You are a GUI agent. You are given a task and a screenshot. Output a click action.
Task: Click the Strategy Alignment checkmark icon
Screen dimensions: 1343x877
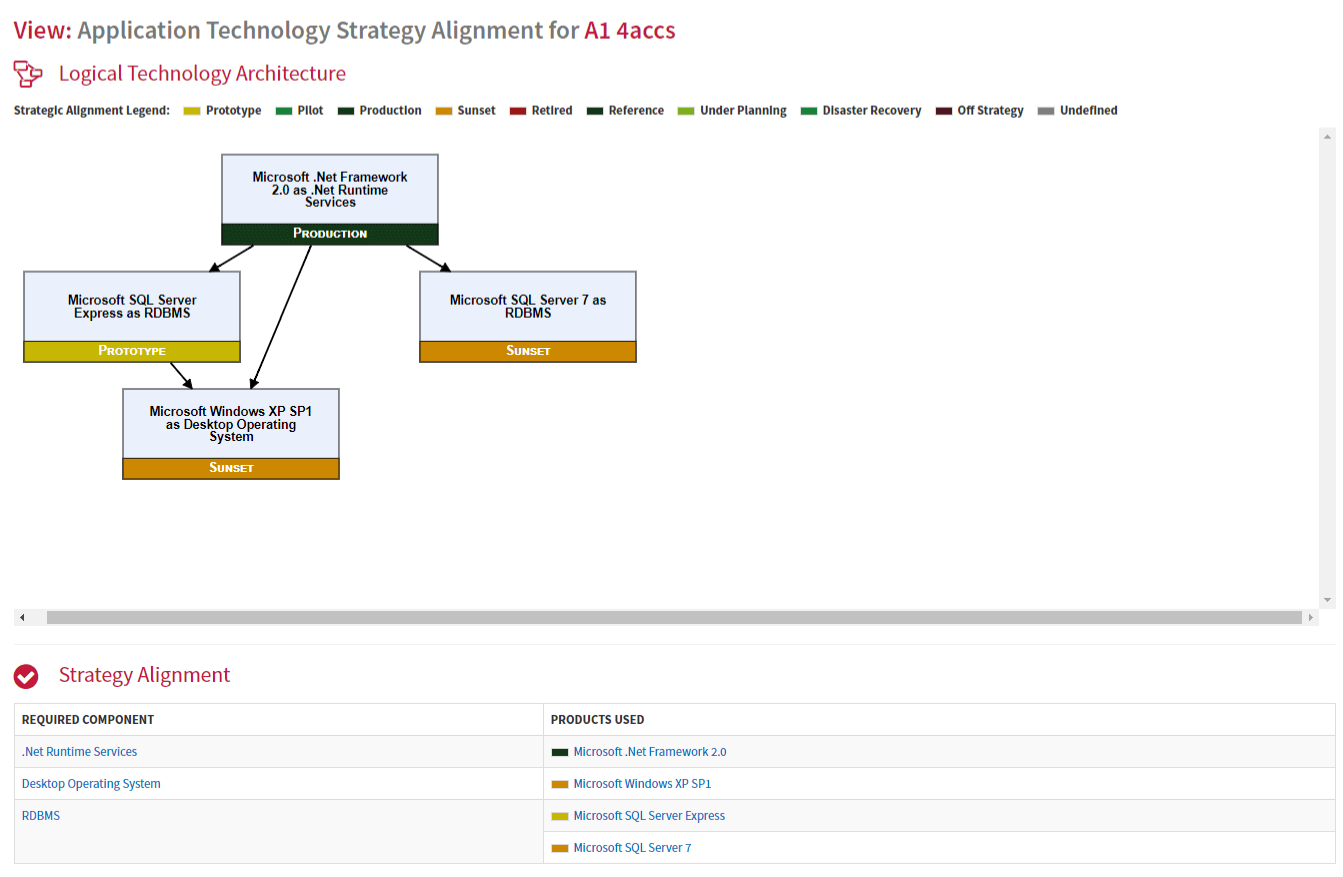[26, 677]
